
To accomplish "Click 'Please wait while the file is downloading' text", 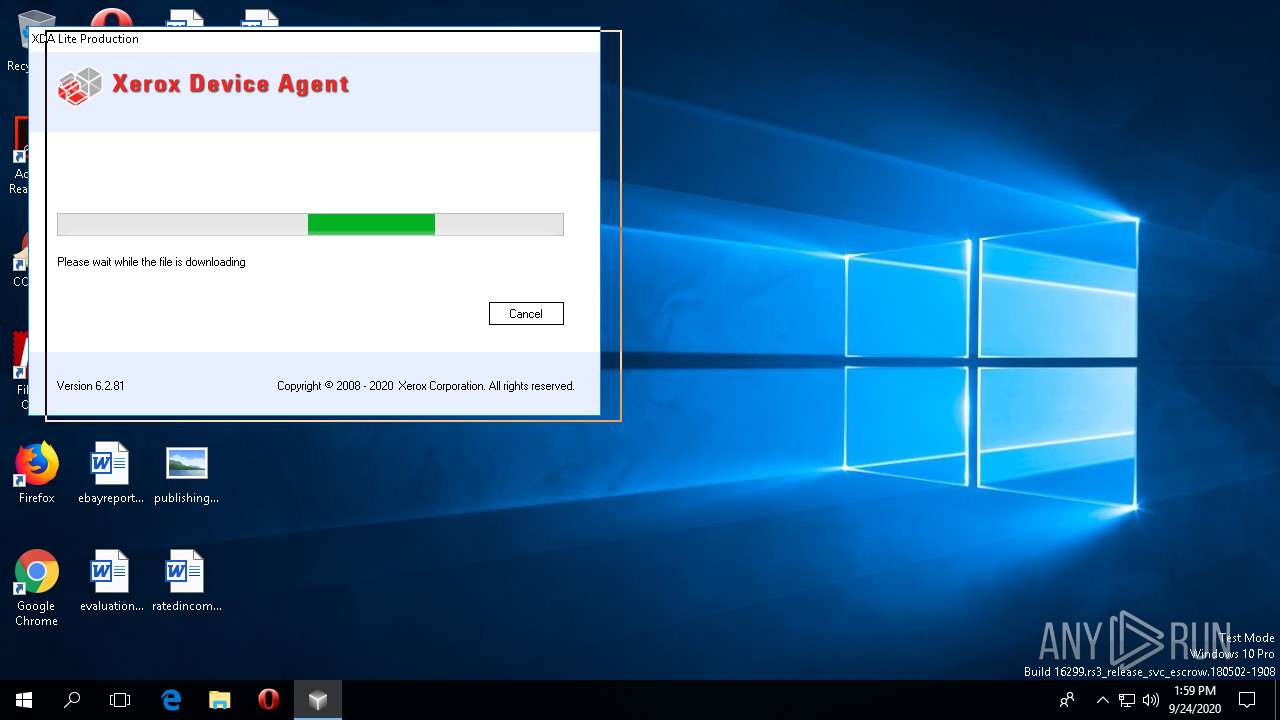I will point(151,262).
